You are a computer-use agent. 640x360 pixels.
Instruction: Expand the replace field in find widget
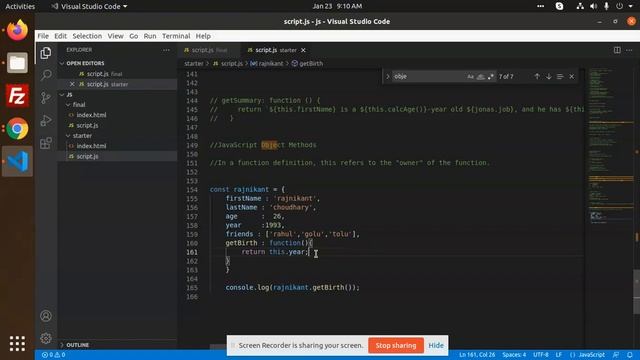pyautogui.click(x=388, y=76)
